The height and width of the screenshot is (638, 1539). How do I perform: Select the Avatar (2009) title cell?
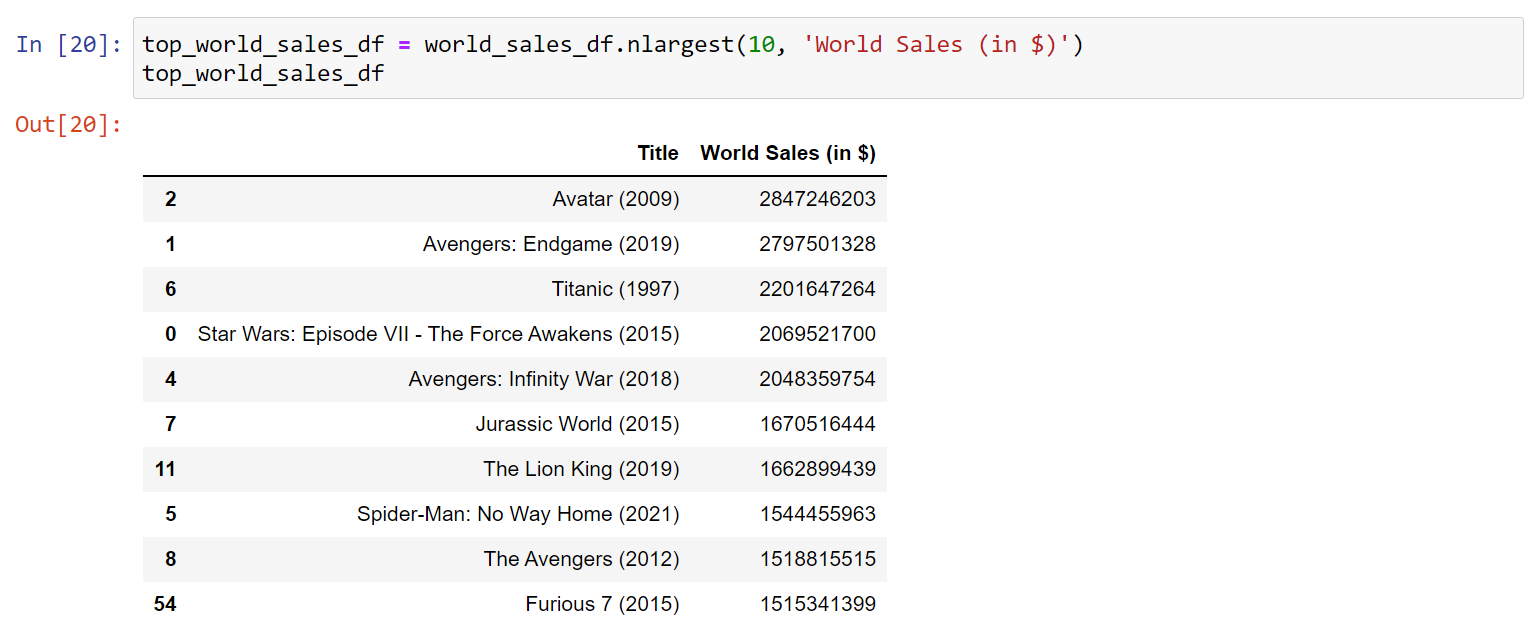coord(615,199)
